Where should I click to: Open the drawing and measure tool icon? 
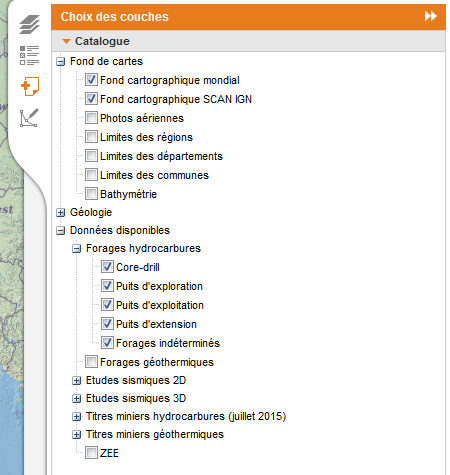click(29, 118)
